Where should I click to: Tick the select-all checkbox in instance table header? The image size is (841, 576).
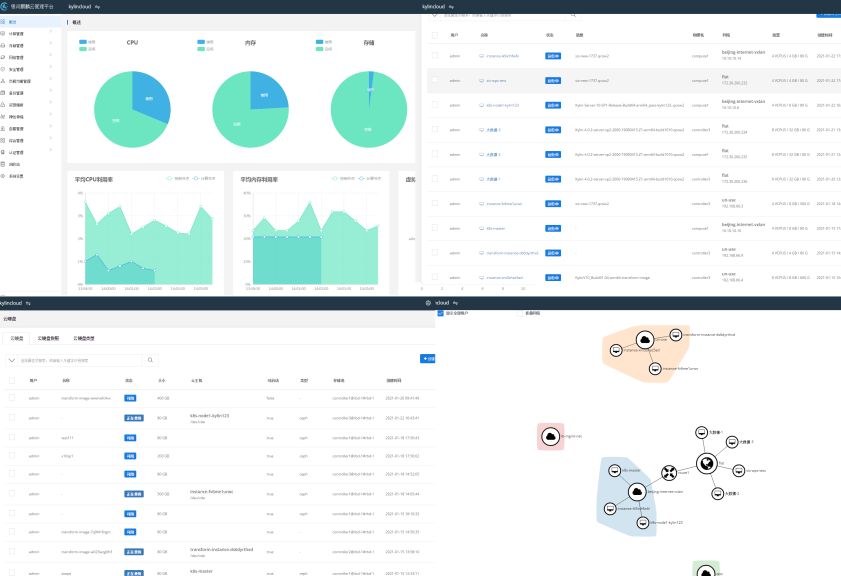click(x=434, y=35)
